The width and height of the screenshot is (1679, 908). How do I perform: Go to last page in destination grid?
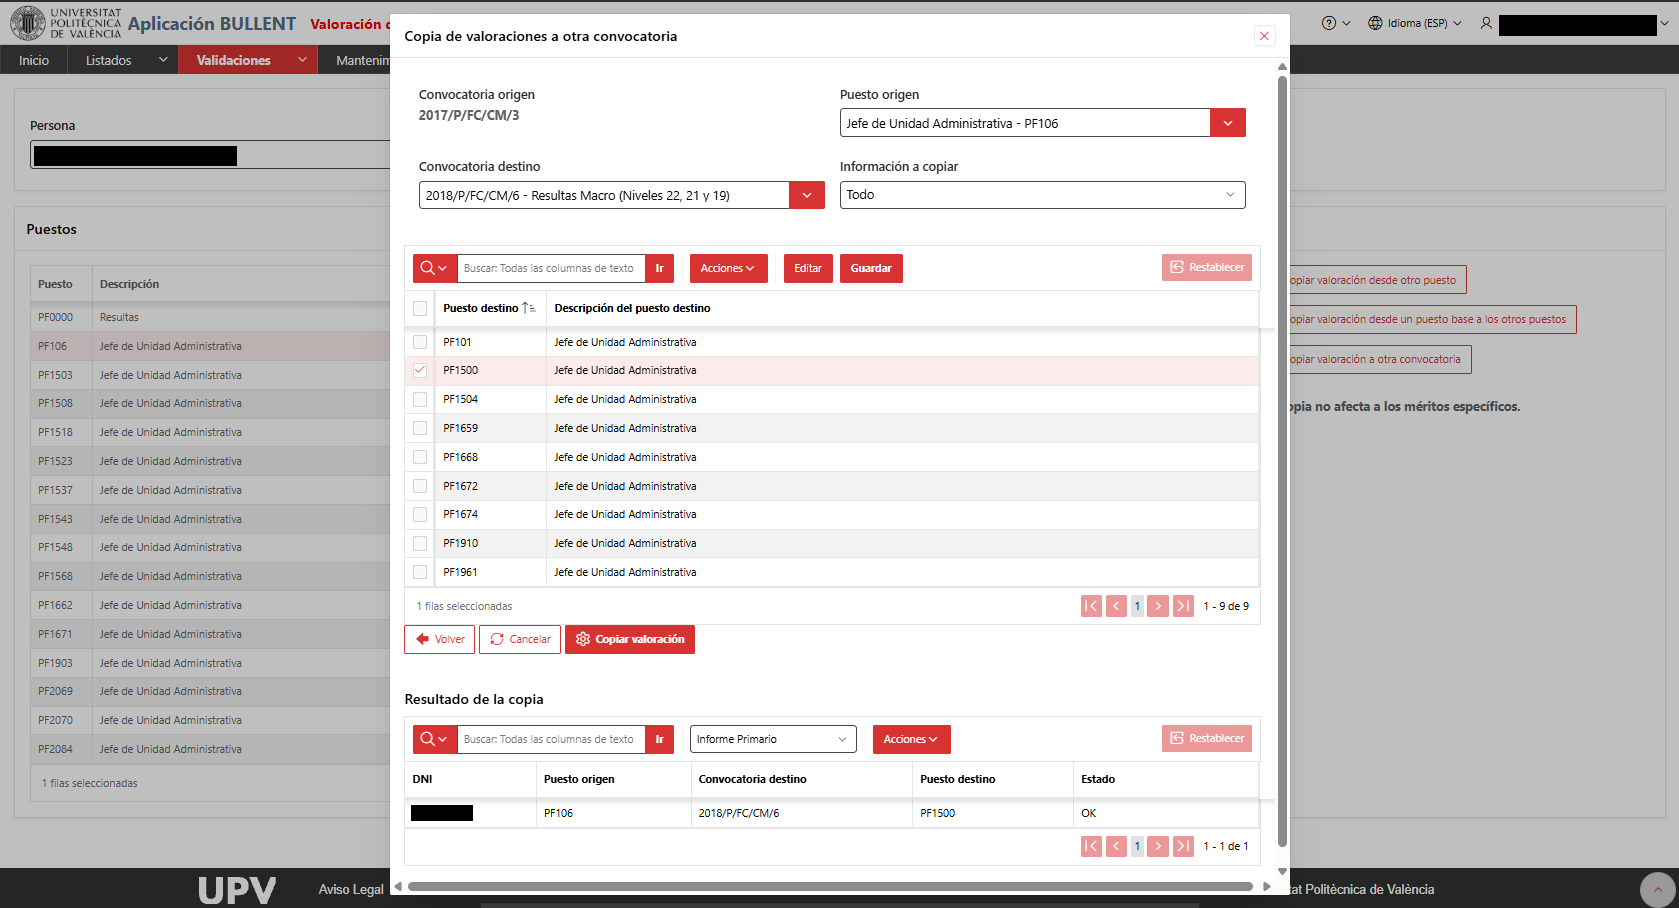click(1183, 606)
